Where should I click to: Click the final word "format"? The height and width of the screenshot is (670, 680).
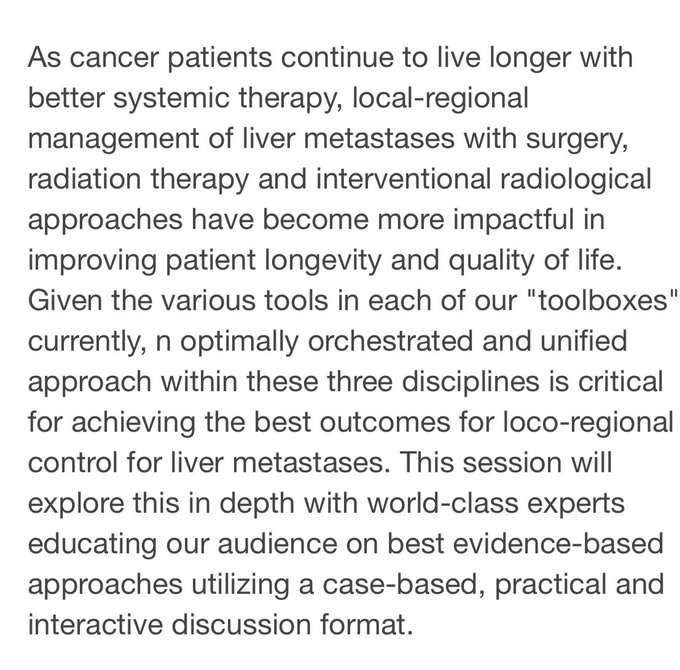tap(366, 625)
